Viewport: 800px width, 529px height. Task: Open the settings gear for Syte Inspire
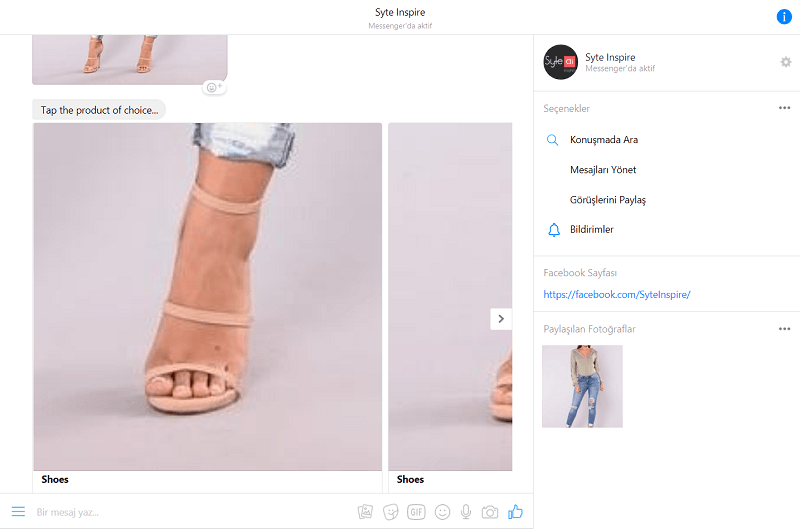785,62
